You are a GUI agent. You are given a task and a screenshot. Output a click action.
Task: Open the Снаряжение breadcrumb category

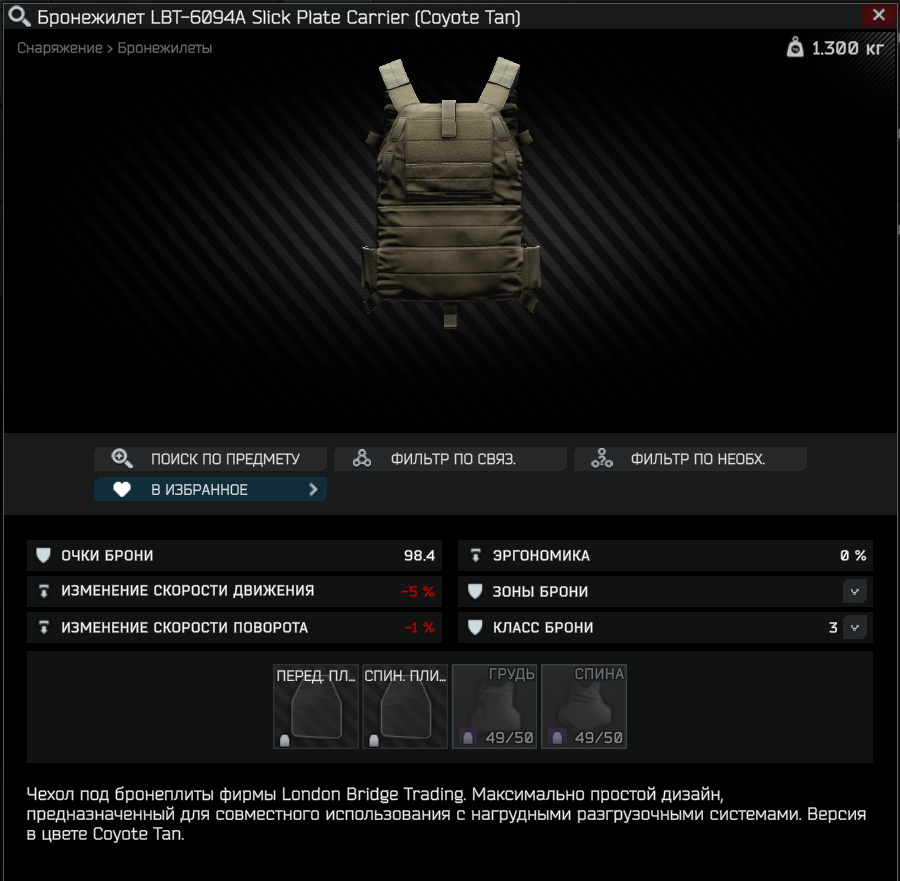[60, 48]
